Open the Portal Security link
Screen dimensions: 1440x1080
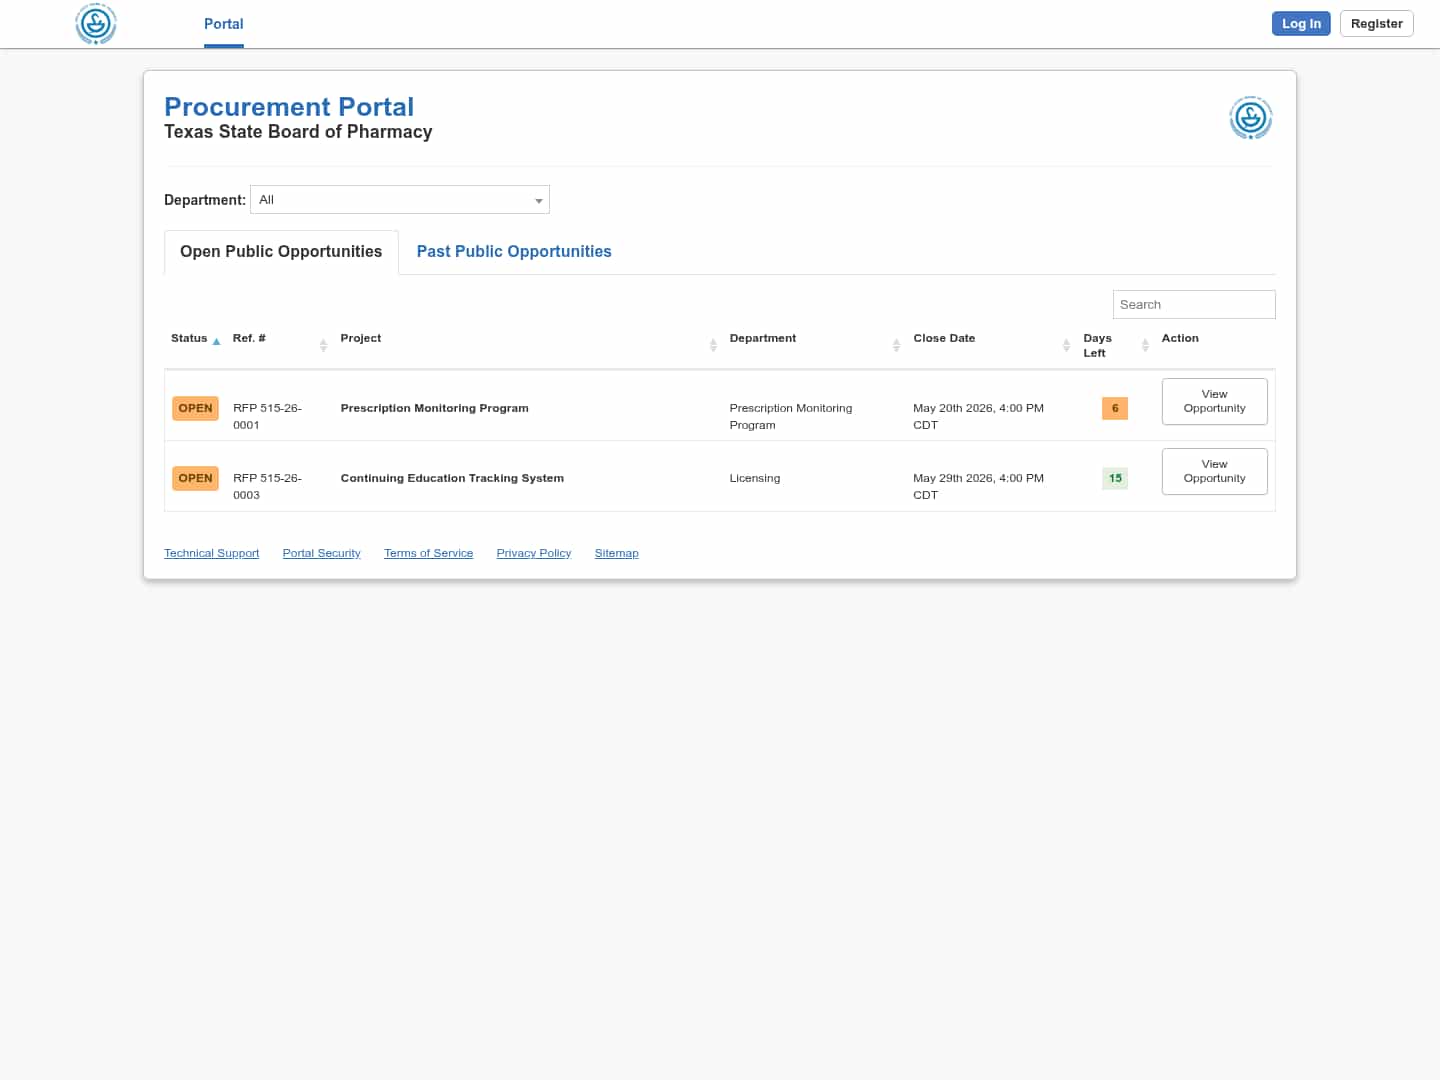click(x=321, y=553)
